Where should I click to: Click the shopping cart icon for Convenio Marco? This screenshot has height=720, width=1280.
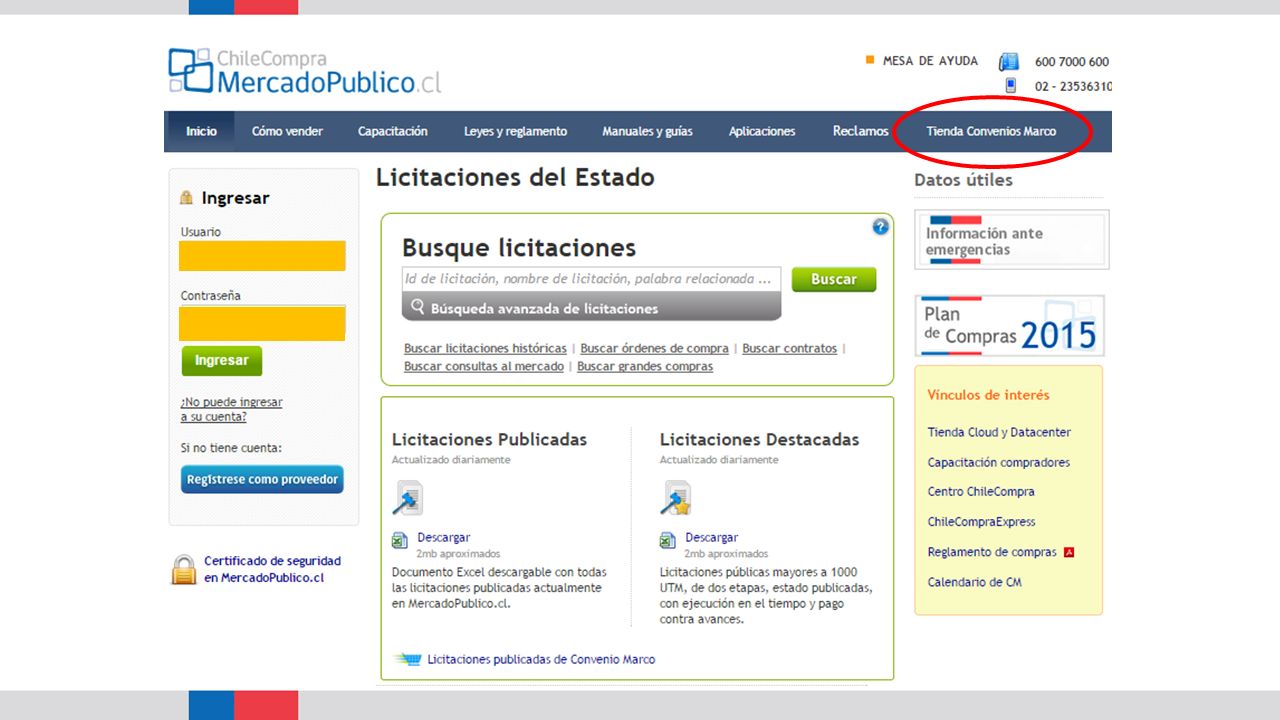[x=408, y=659]
